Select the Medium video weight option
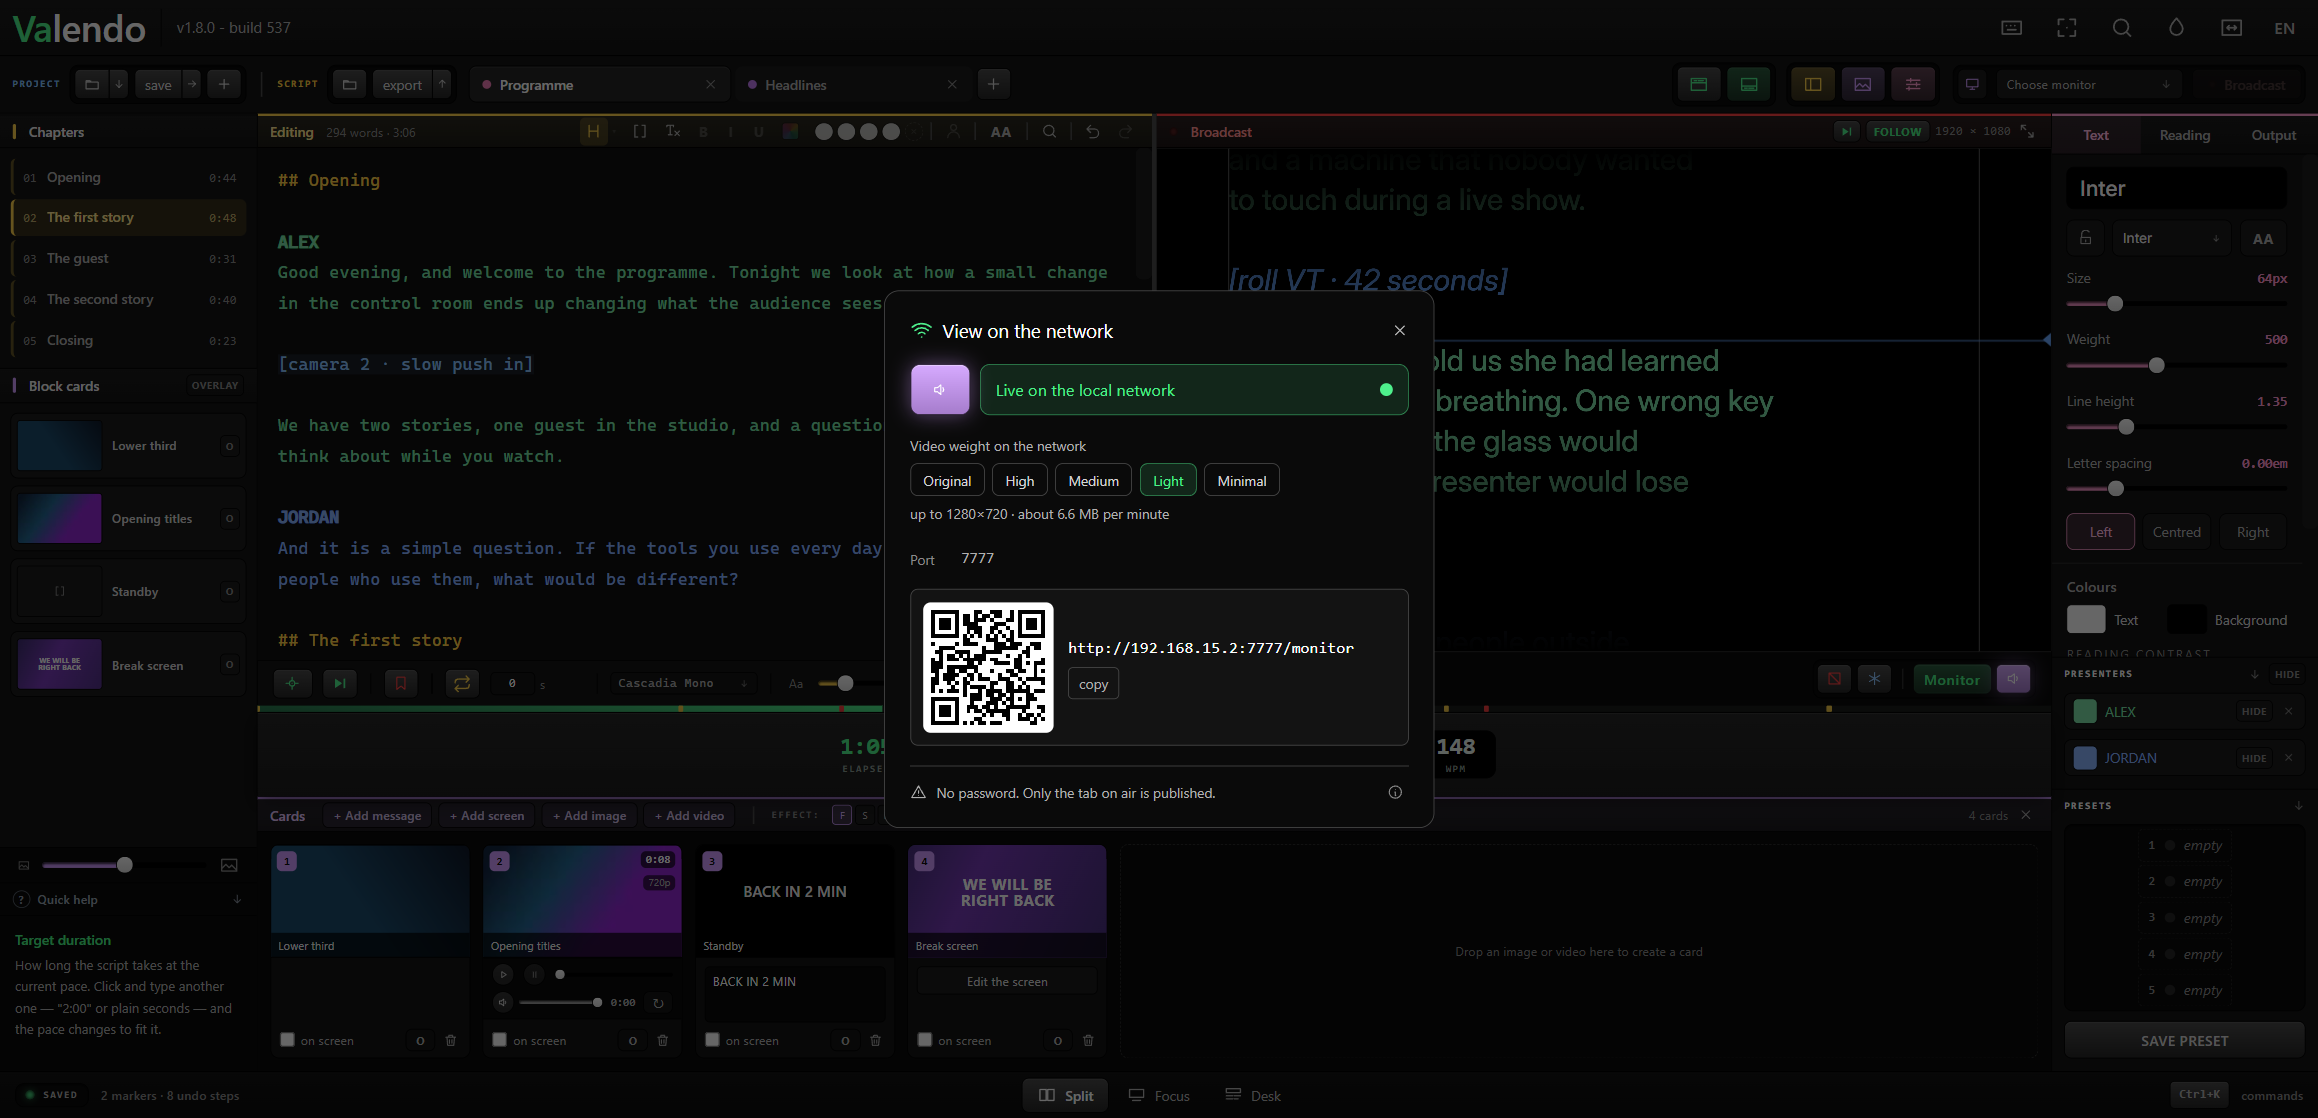Viewport: 2318px width, 1118px height. click(1093, 481)
